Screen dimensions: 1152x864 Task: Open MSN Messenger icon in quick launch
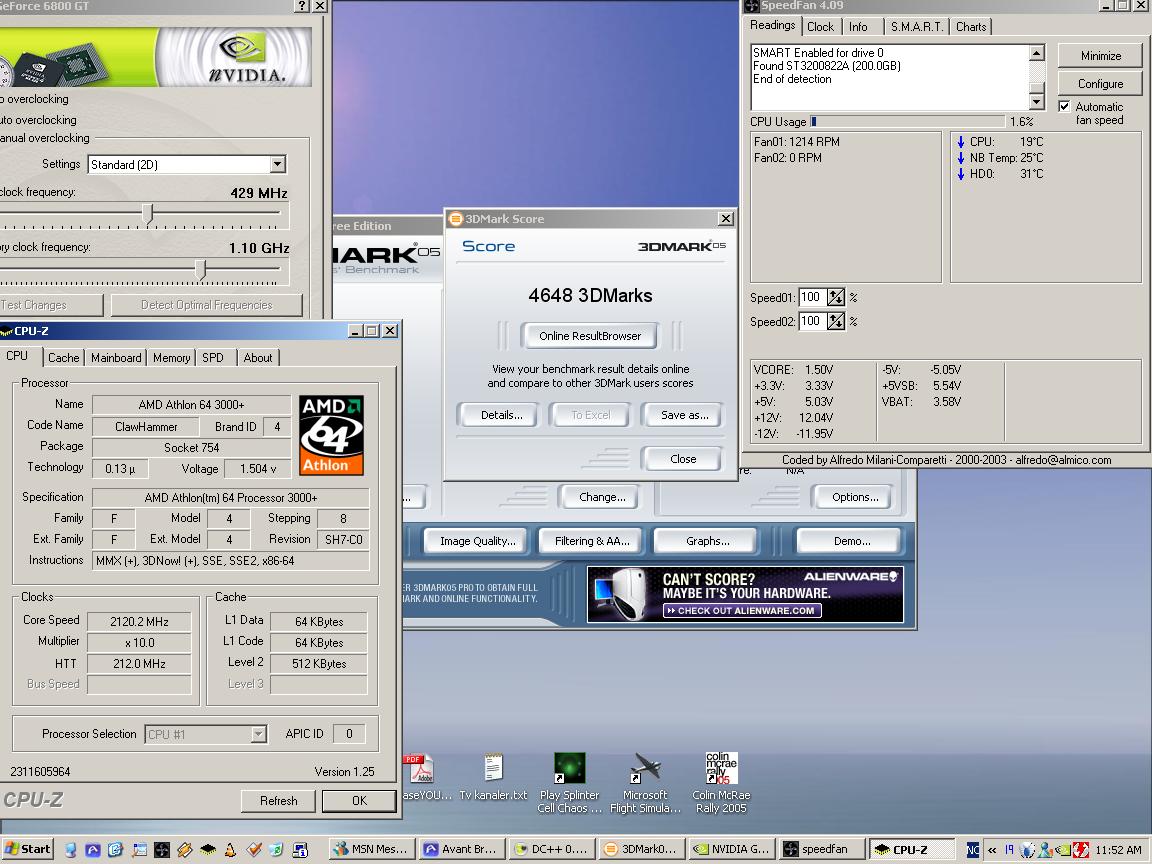click(70, 850)
